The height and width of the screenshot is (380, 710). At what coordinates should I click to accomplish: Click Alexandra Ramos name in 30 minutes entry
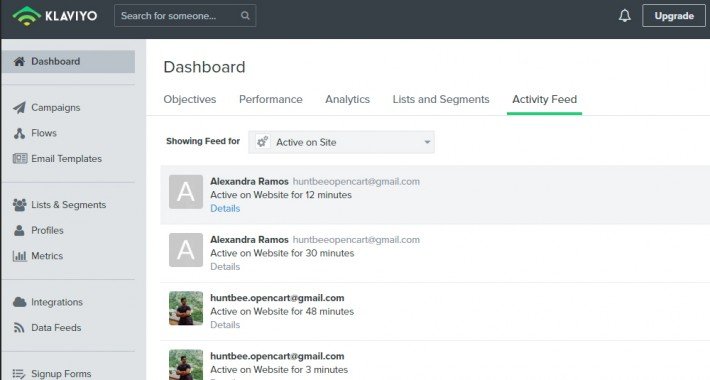pos(249,240)
